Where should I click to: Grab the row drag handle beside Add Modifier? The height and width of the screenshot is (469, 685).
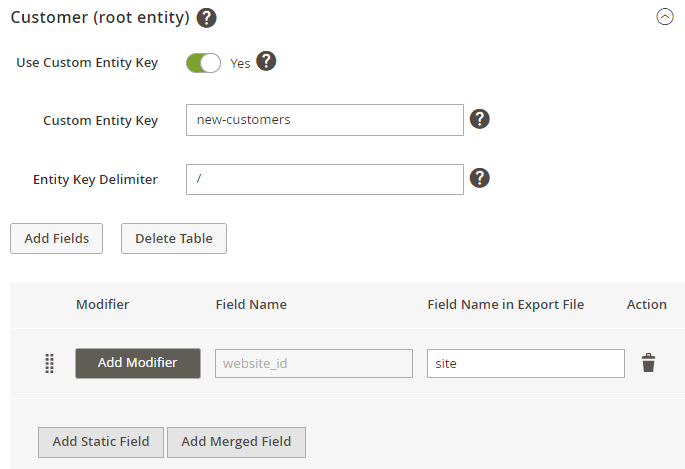49,363
